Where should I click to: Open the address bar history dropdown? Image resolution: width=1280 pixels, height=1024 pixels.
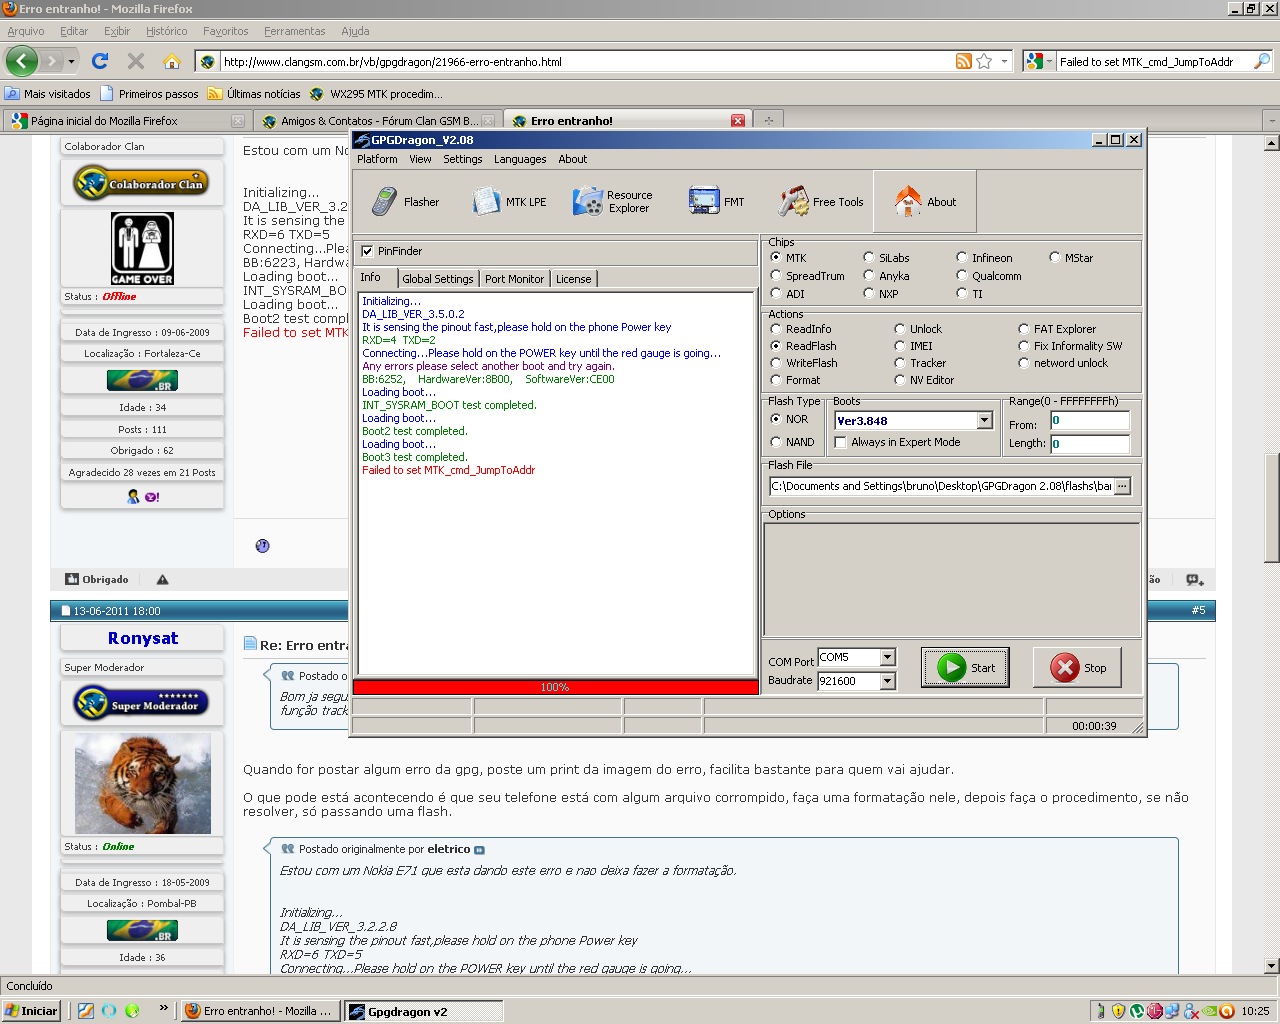click(1005, 61)
